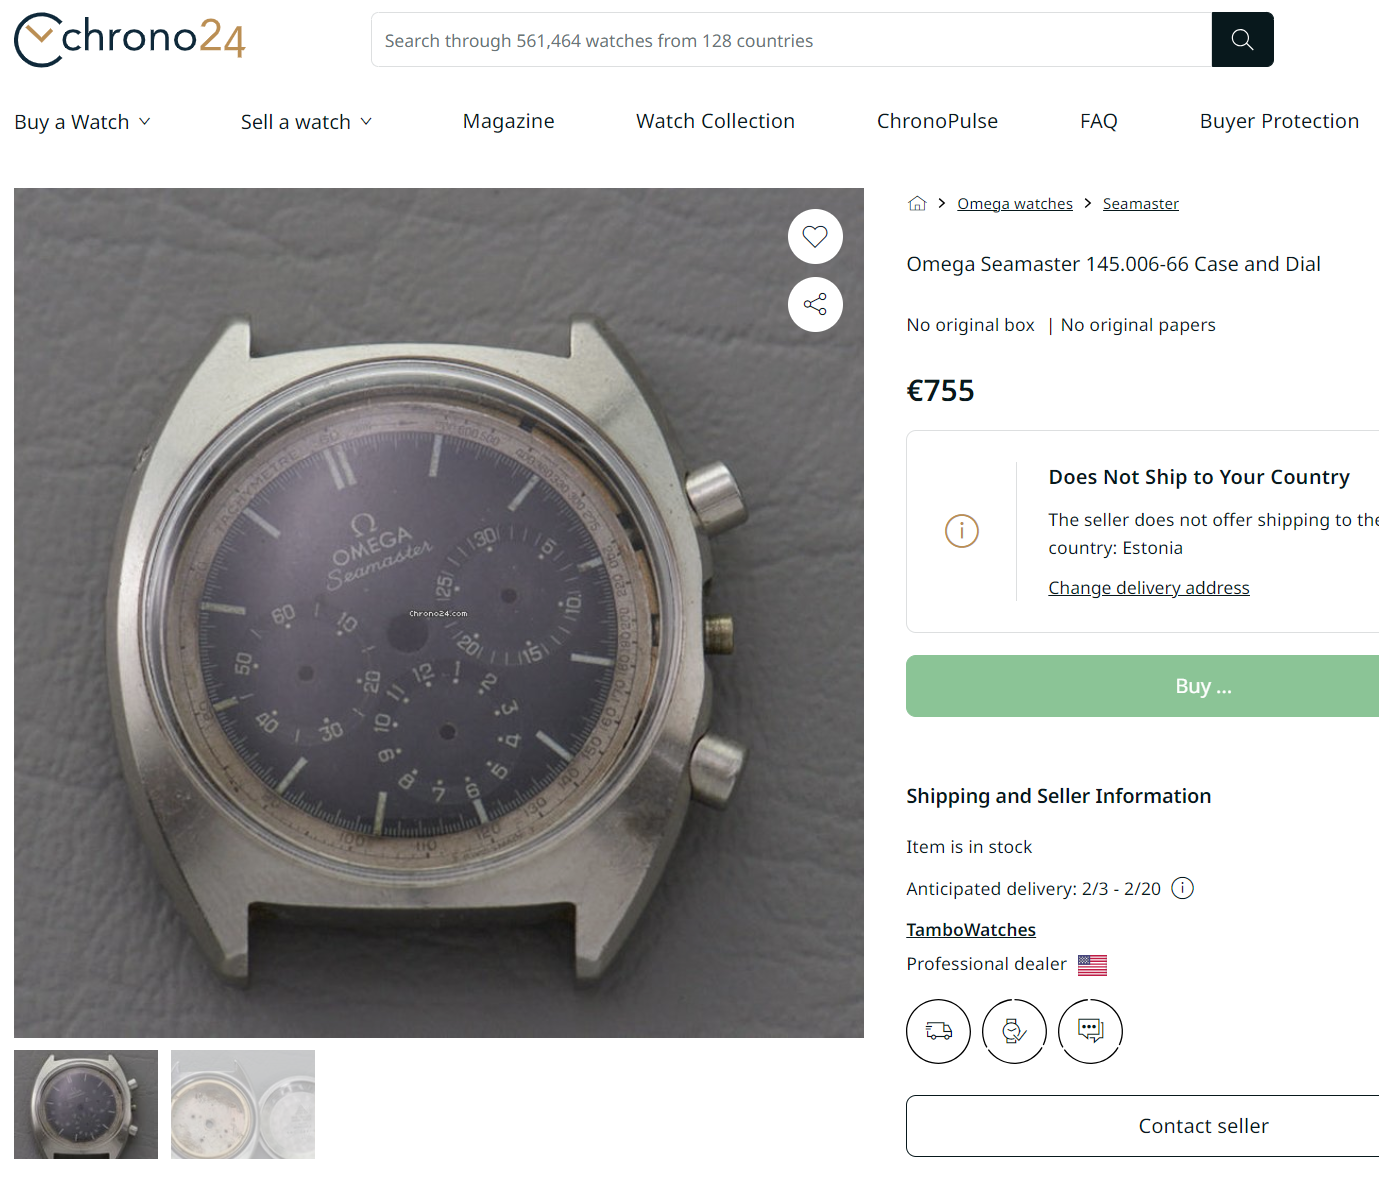Expand the Buy a Watch menu

coord(82,122)
